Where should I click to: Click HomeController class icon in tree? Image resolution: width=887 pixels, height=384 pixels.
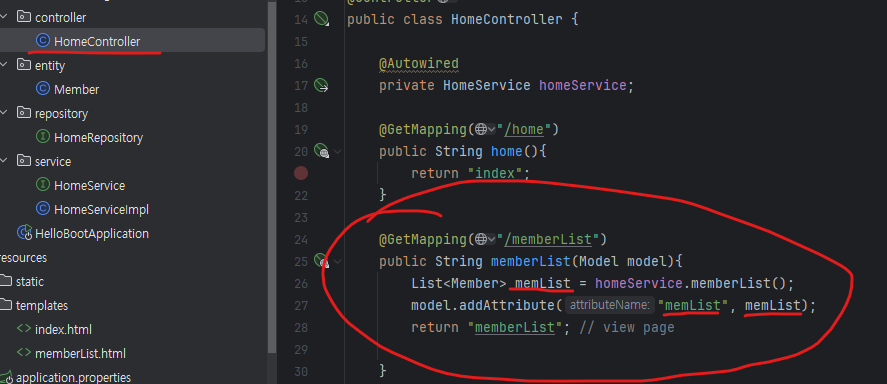click(x=42, y=41)
